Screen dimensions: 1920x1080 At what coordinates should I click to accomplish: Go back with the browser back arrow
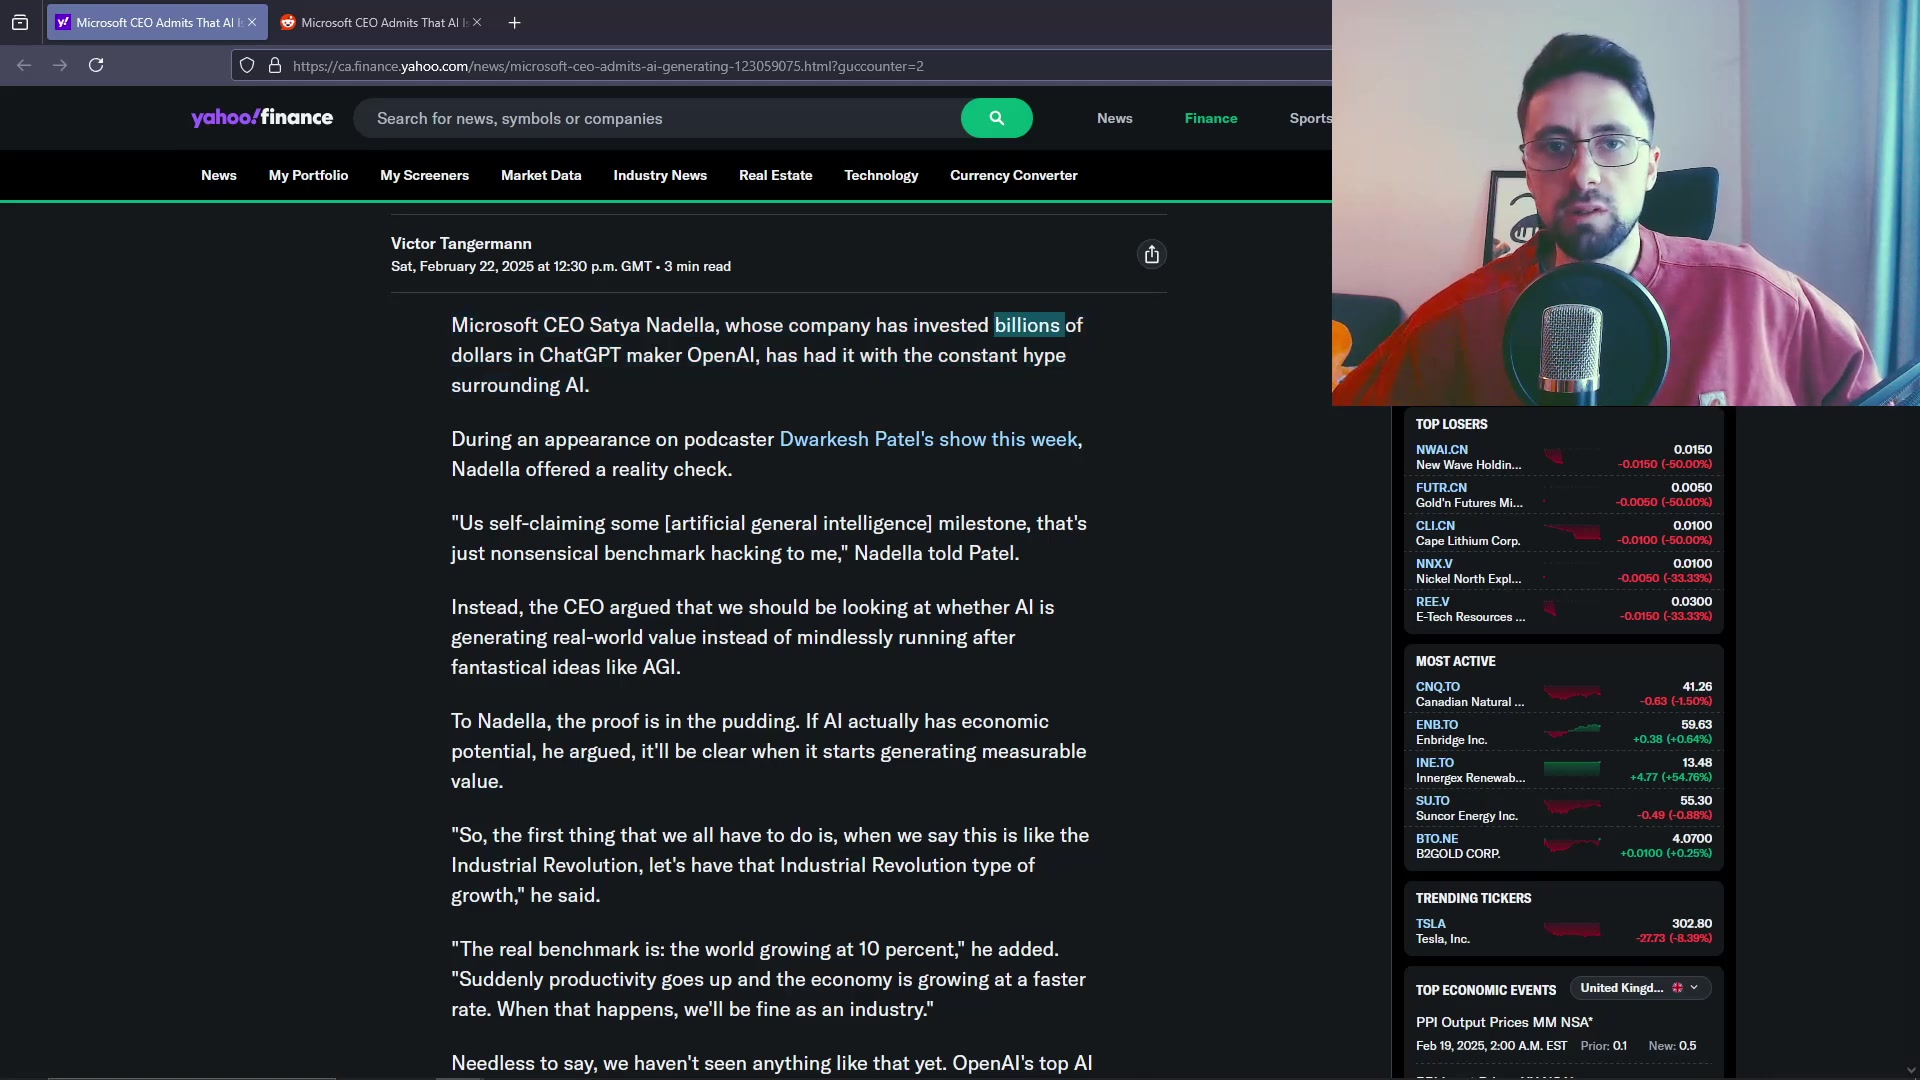click(x=24, y=65)
